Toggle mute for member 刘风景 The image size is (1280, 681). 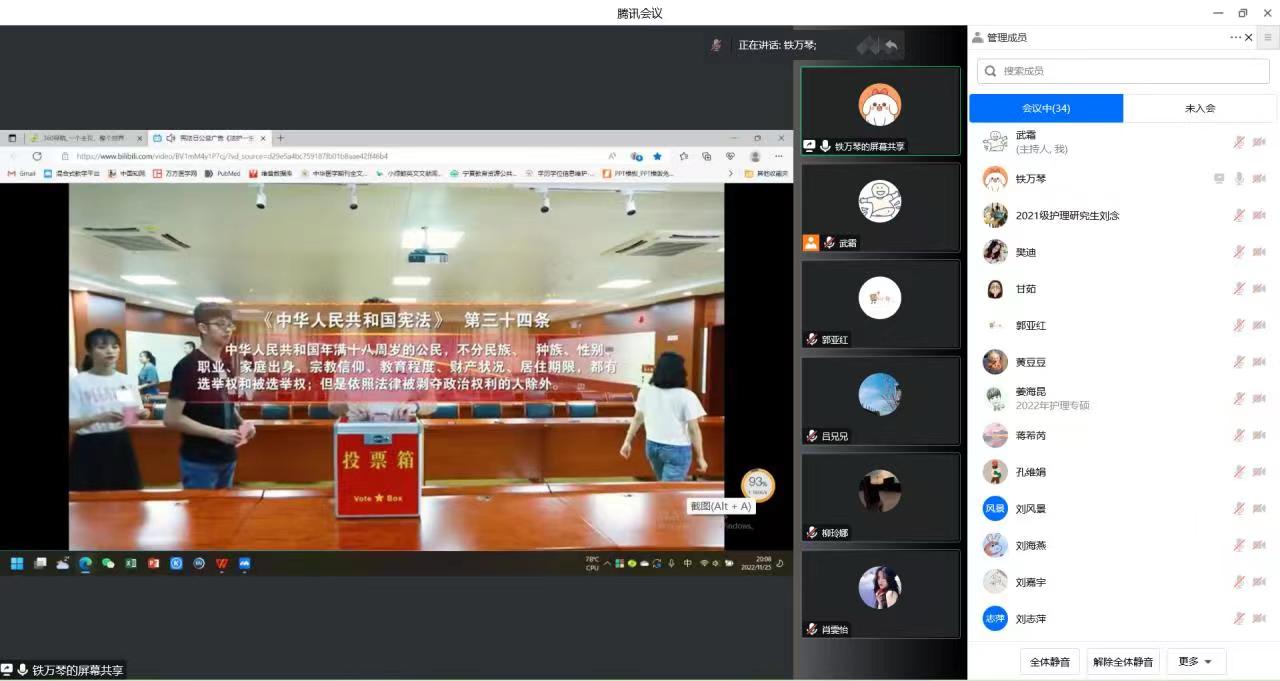tap(1239, 509)
